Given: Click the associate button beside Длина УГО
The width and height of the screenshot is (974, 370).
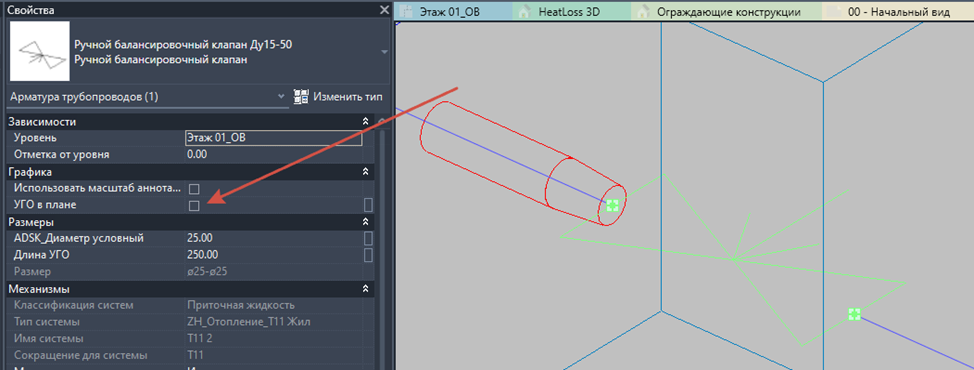Looking at the screenshot, I should pyautogui.click(x=368, y=255).
